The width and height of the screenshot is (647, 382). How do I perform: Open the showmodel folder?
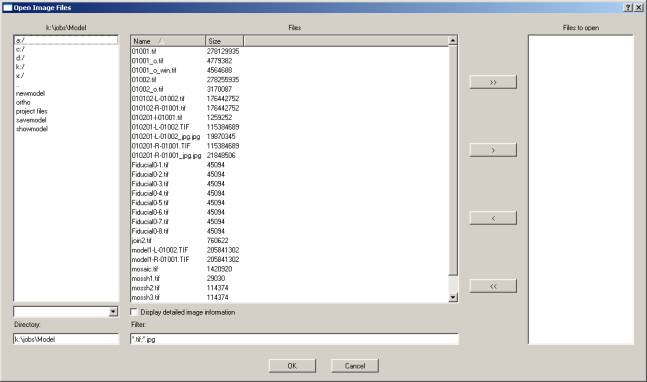pyautogui.click(x=32, y=129)
